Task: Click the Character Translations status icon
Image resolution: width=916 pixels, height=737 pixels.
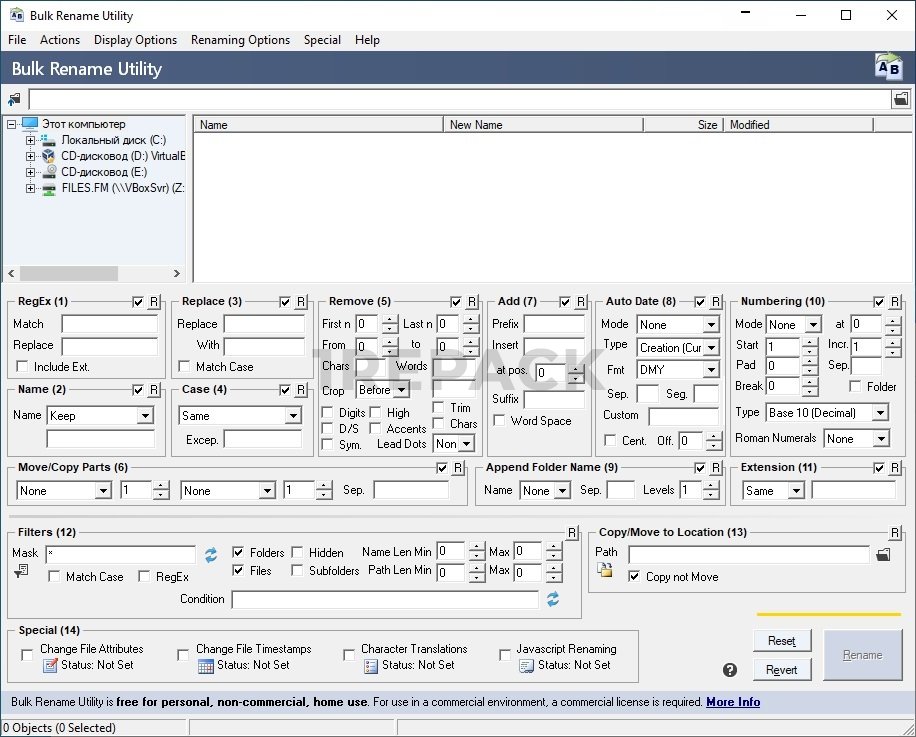Action: point(370,666)
